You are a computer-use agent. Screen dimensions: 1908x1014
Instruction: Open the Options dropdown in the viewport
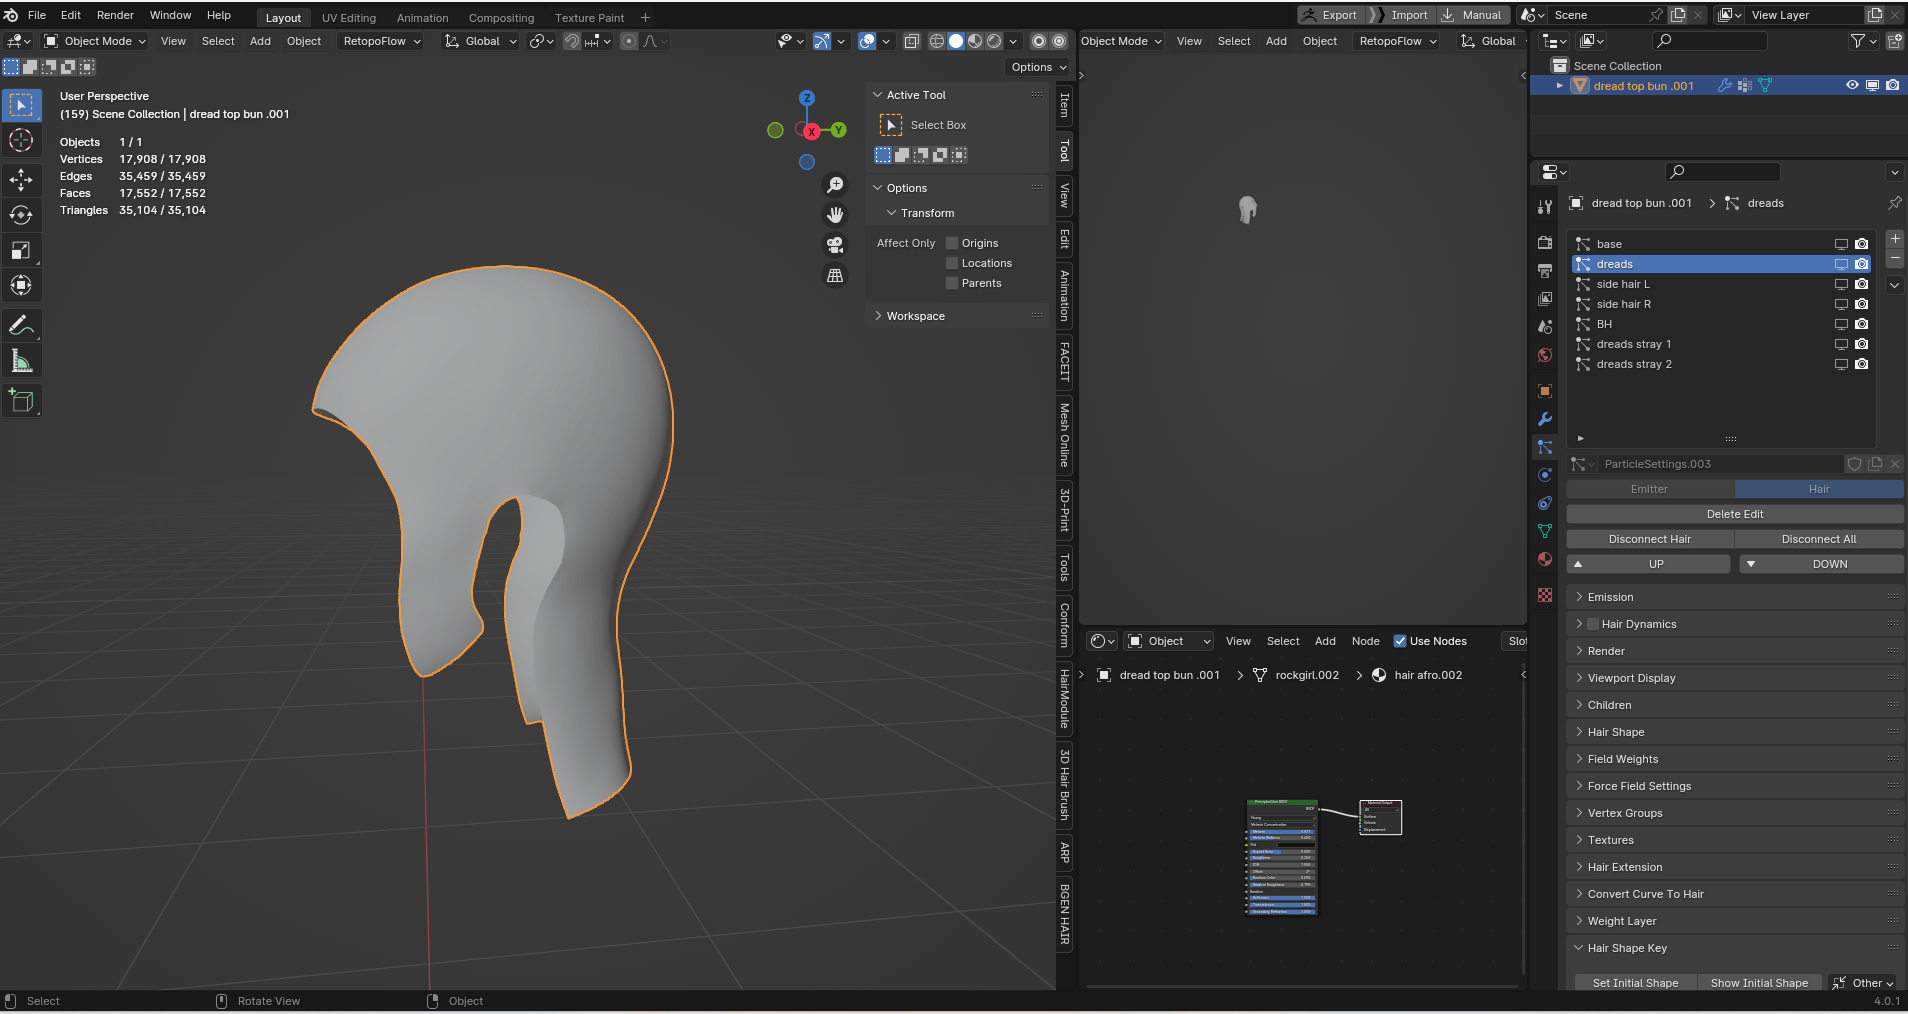1038,67
